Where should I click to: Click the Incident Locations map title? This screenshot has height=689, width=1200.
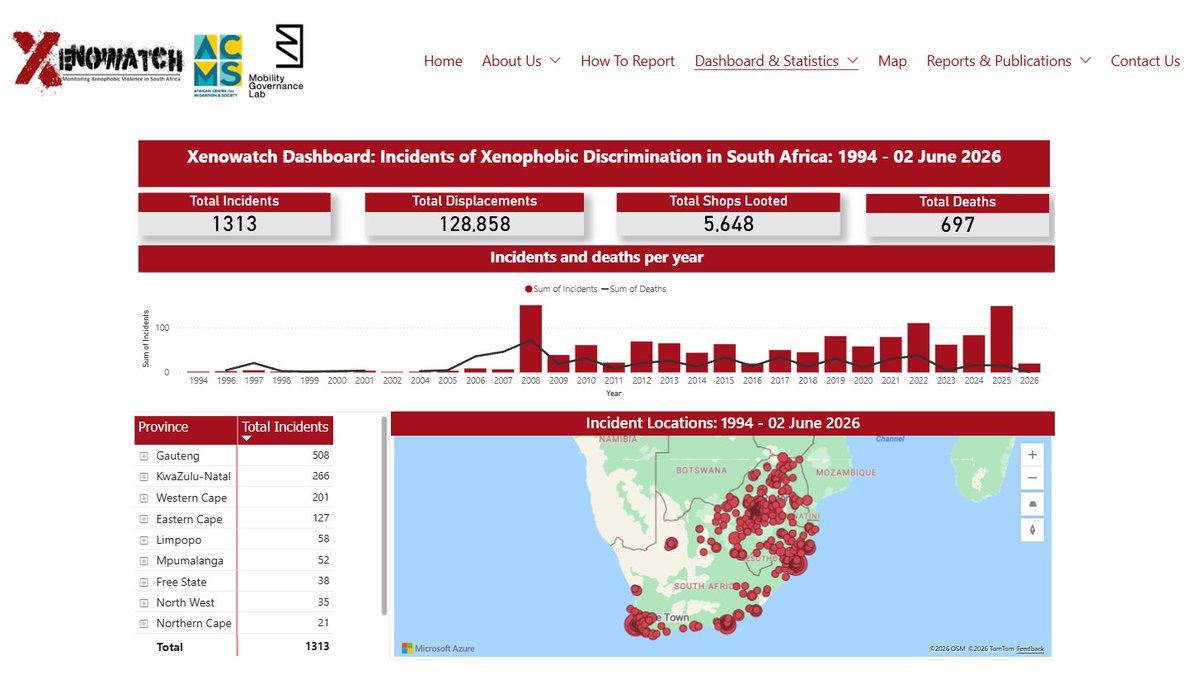[722, 424]
